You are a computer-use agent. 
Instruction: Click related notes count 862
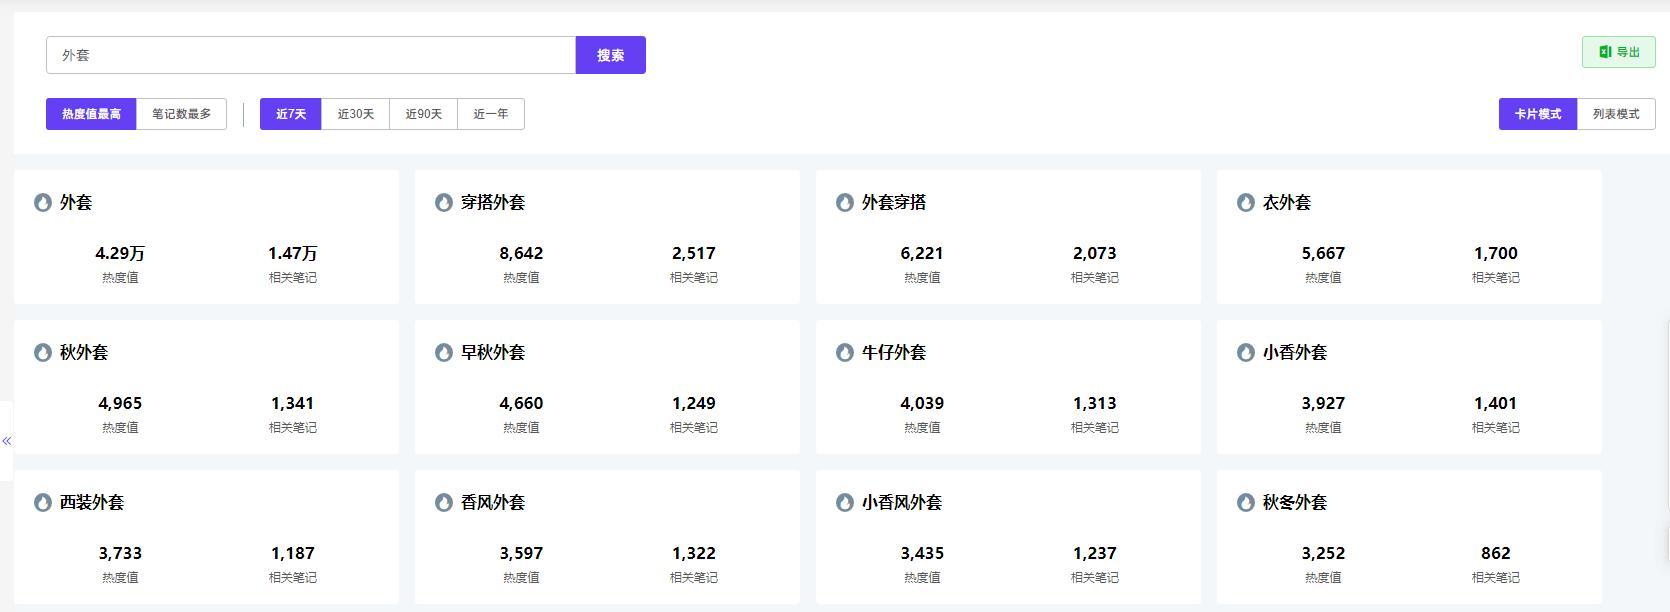(x=1496, y=553)
